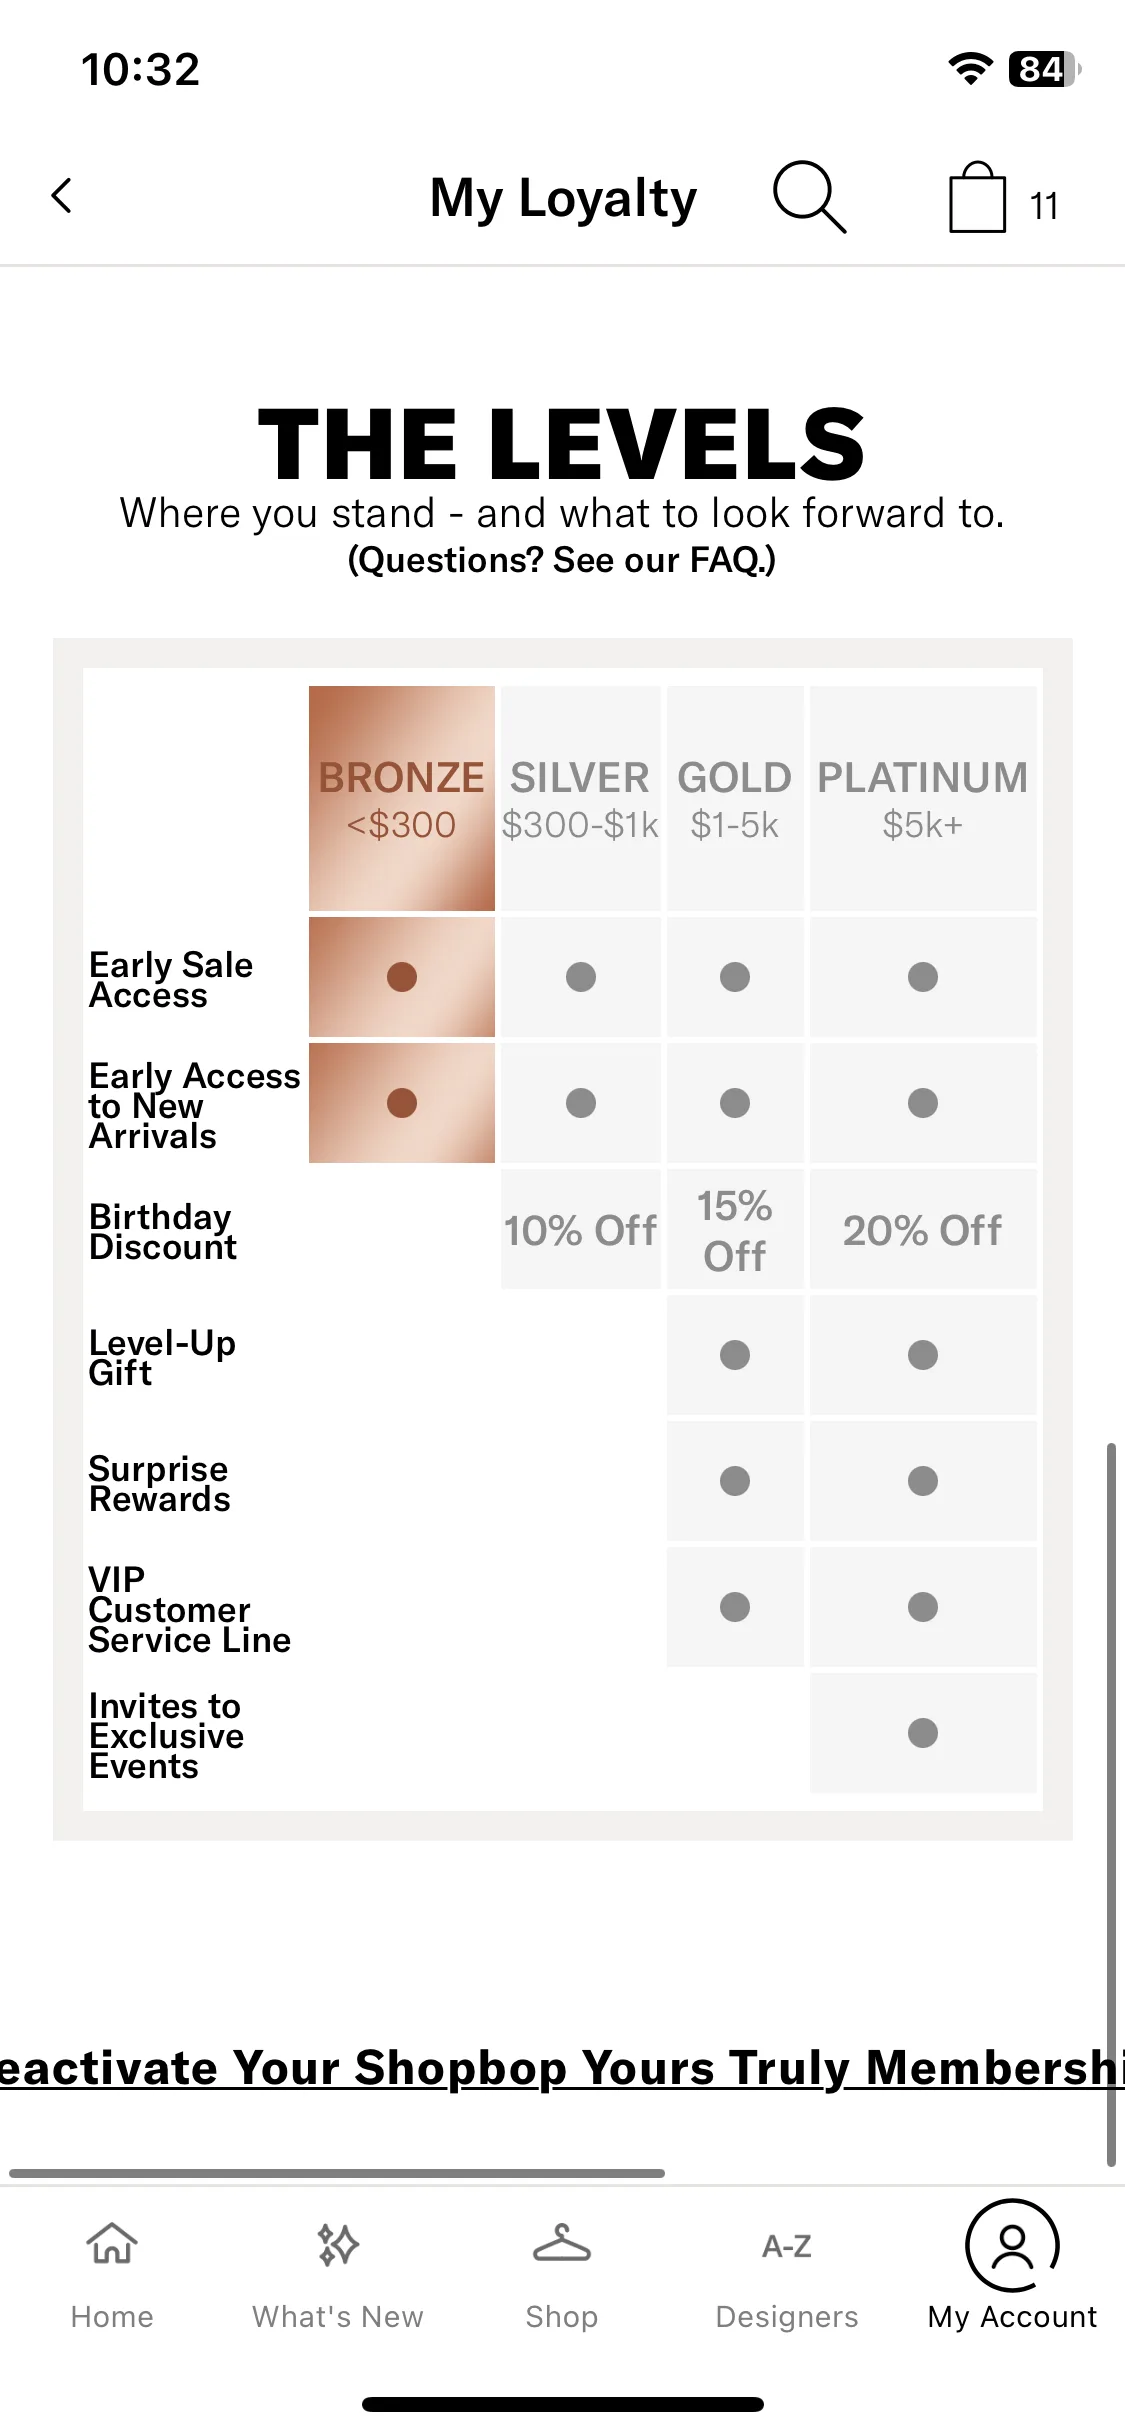Tap the Home house icon

click(112, 2243)
